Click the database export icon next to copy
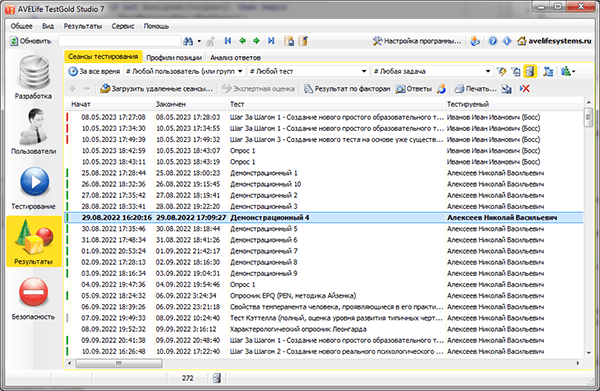Image resolution: width=600 pixels, height=391 pixels. [303, 41]
